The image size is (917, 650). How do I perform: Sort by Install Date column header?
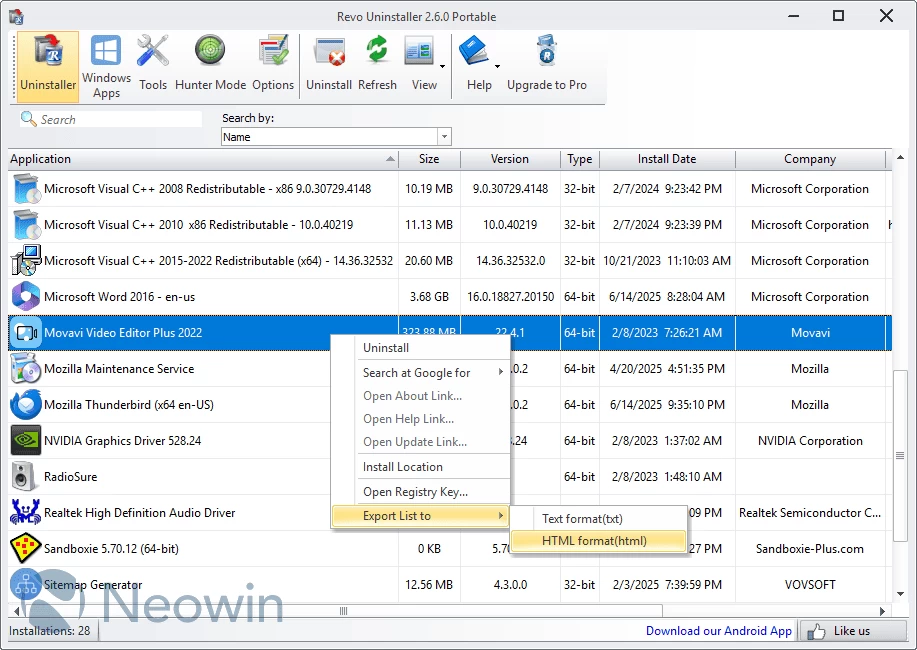tap(667, 159)
